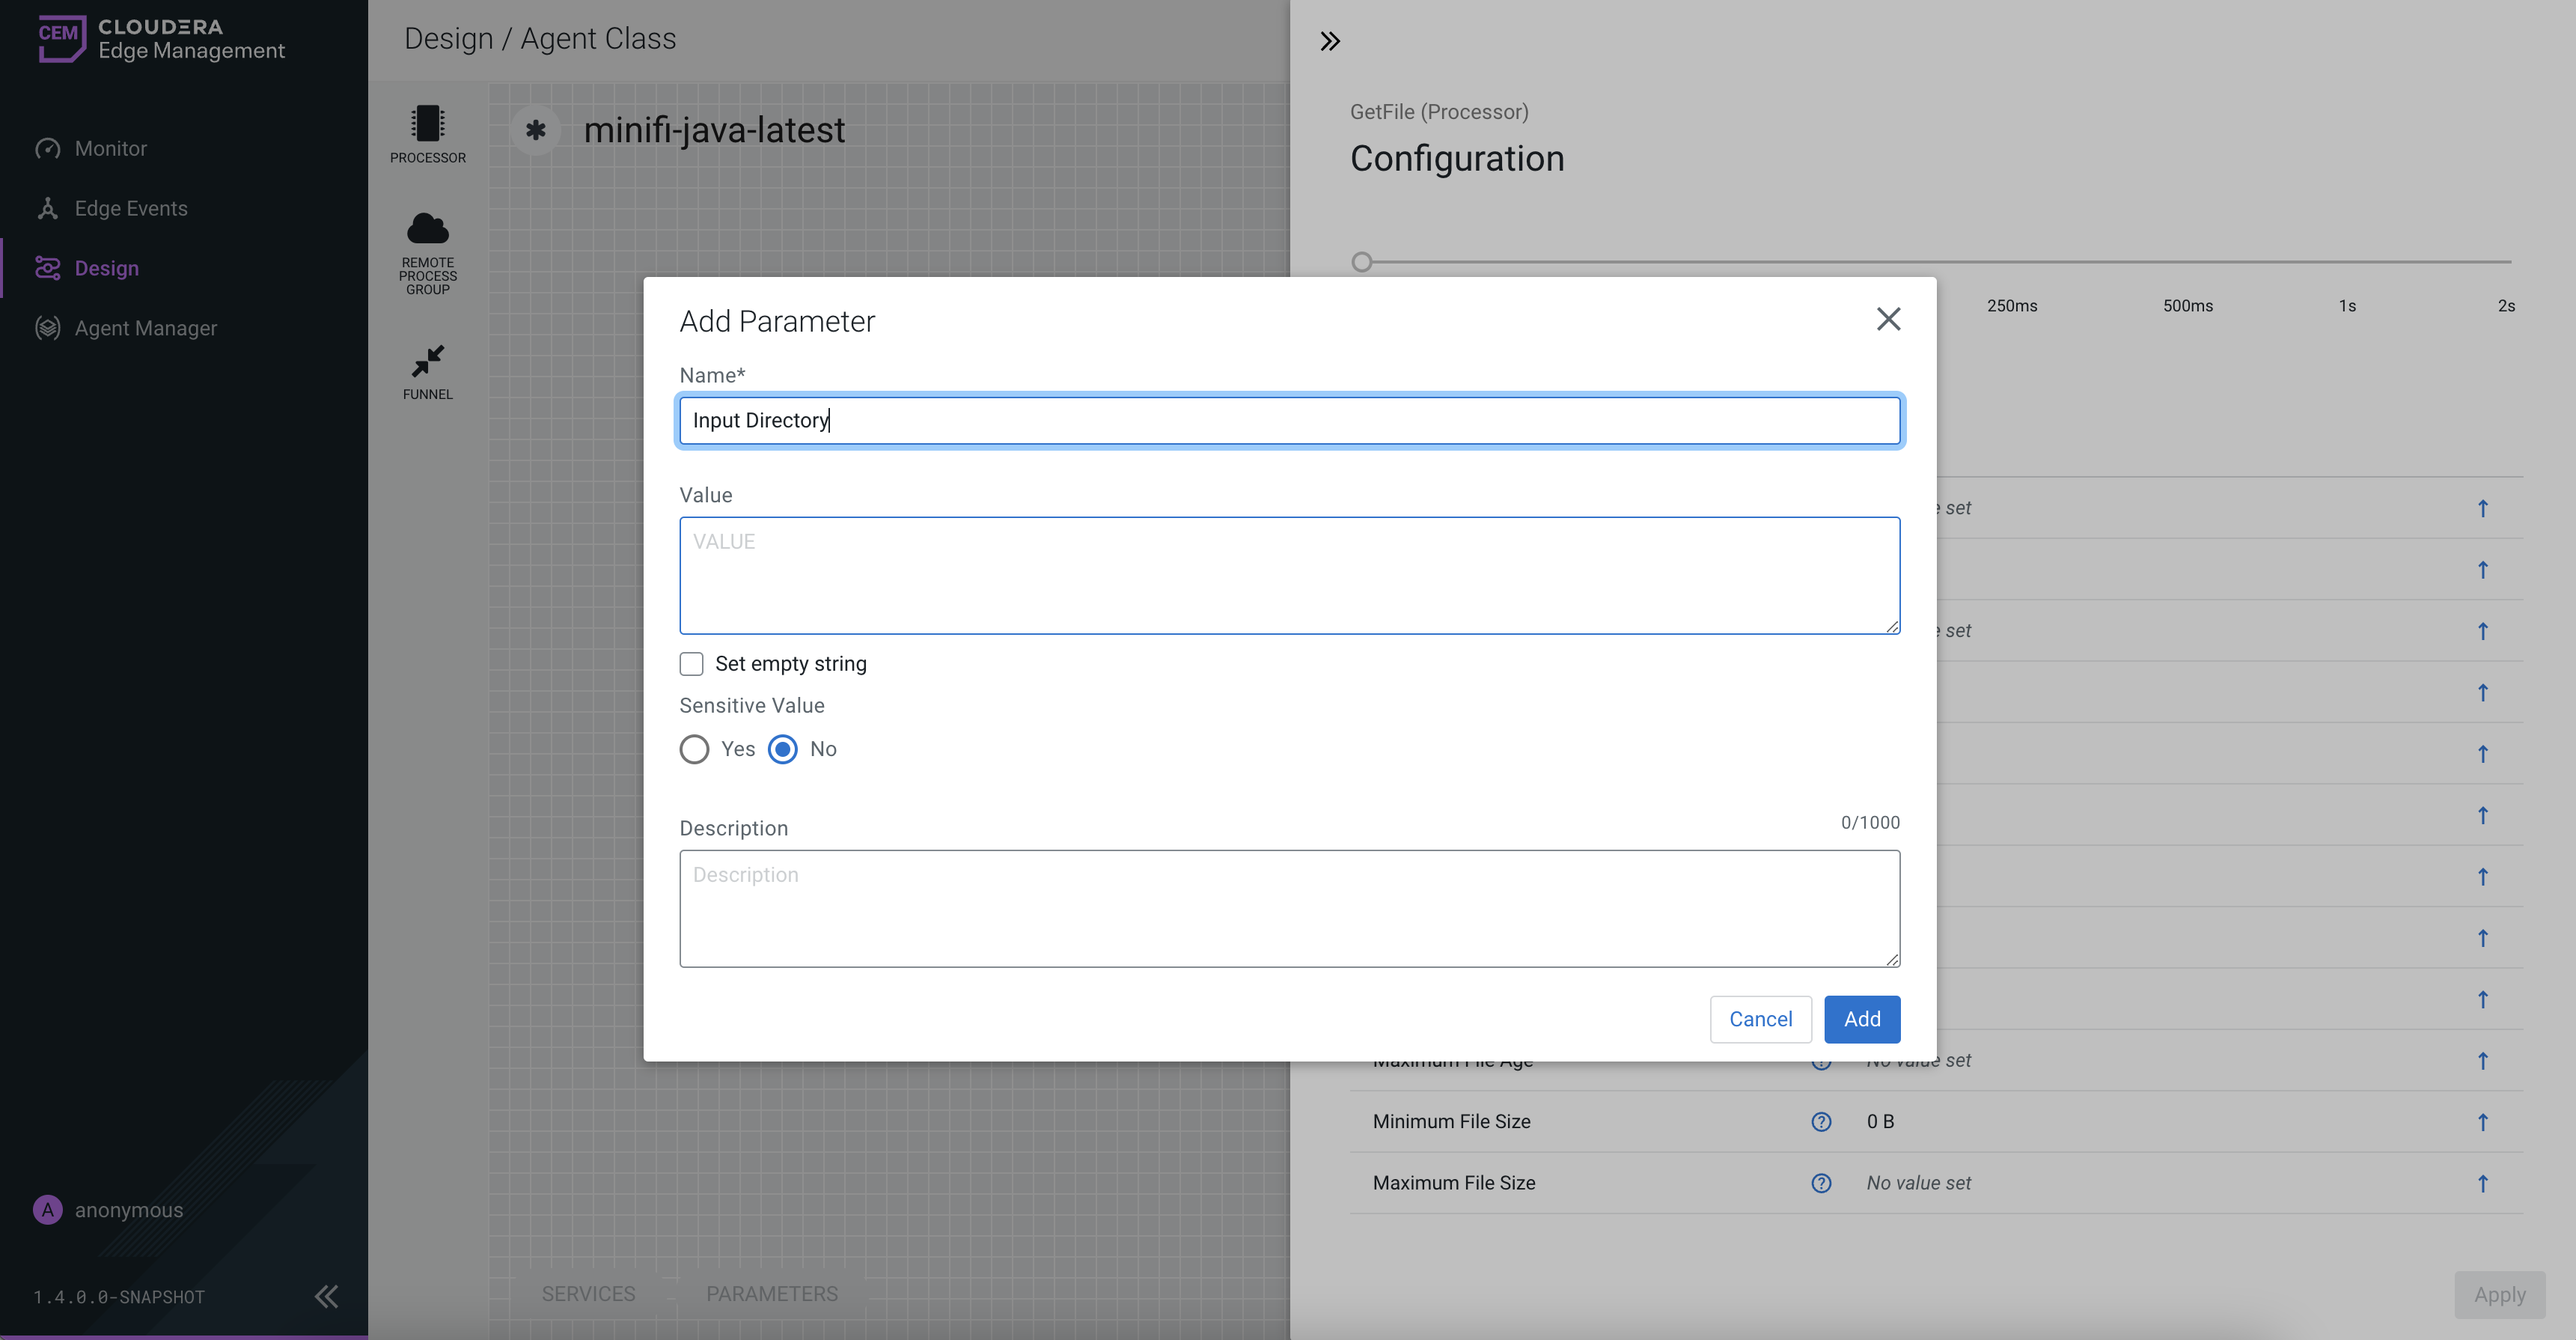
Task: Click the asterisk icon beside minifi-java-latest
Action: point(536,130)
